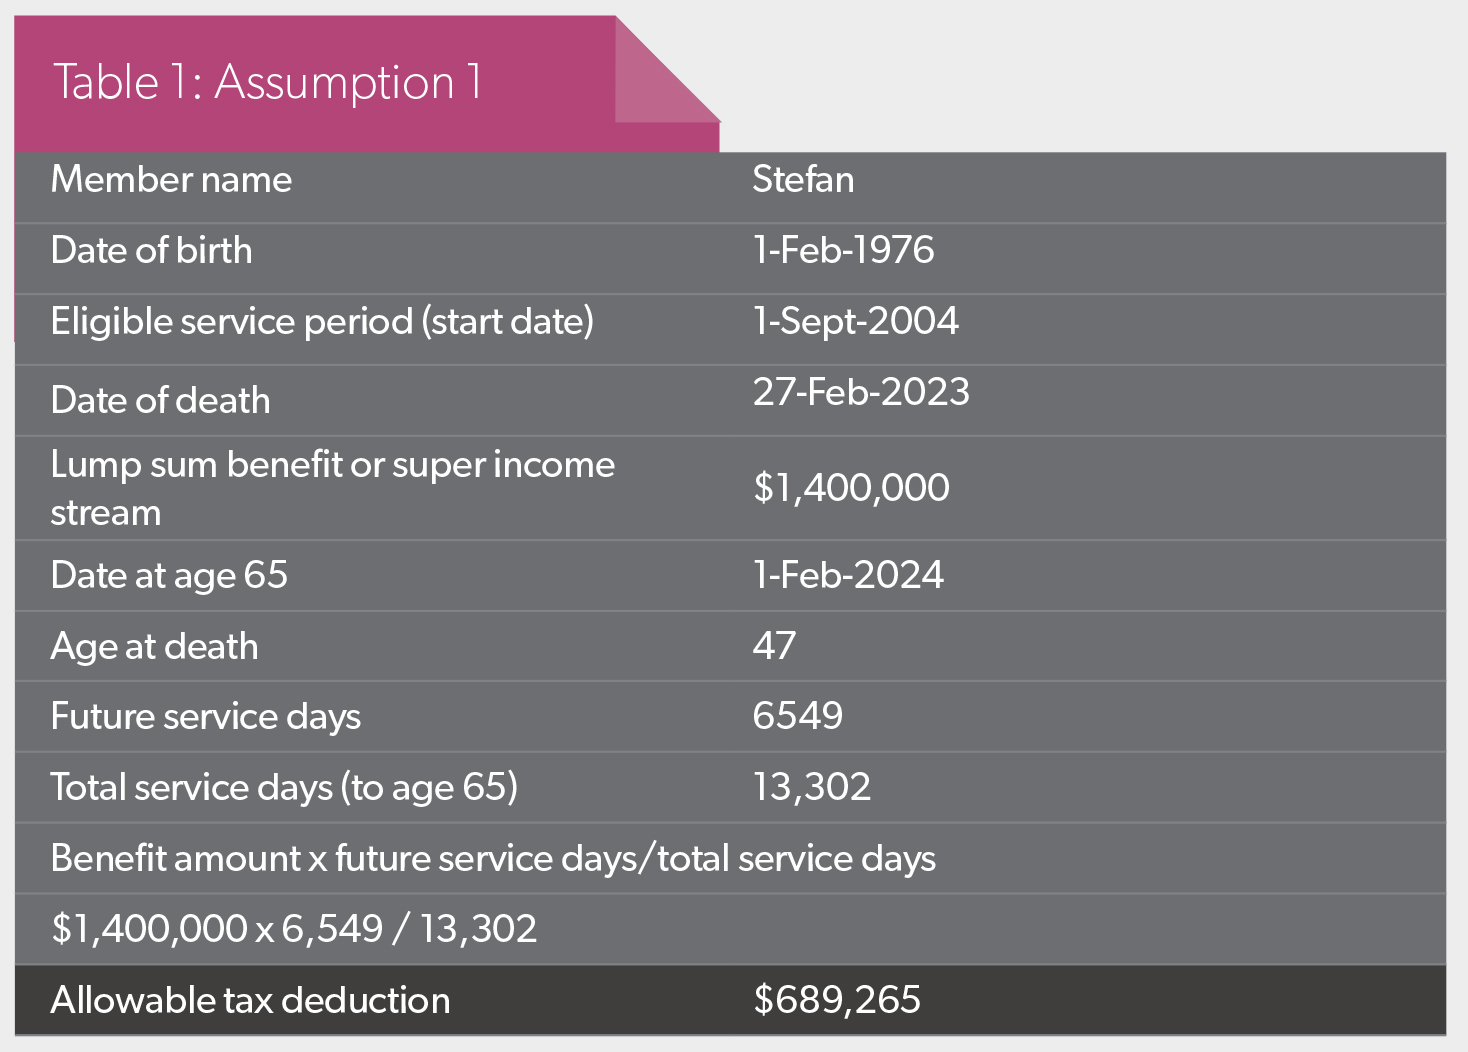The image size is (1468, 1052).
Task: Select the 1-Sept-2004 date value
Action: tap(855, 321)
